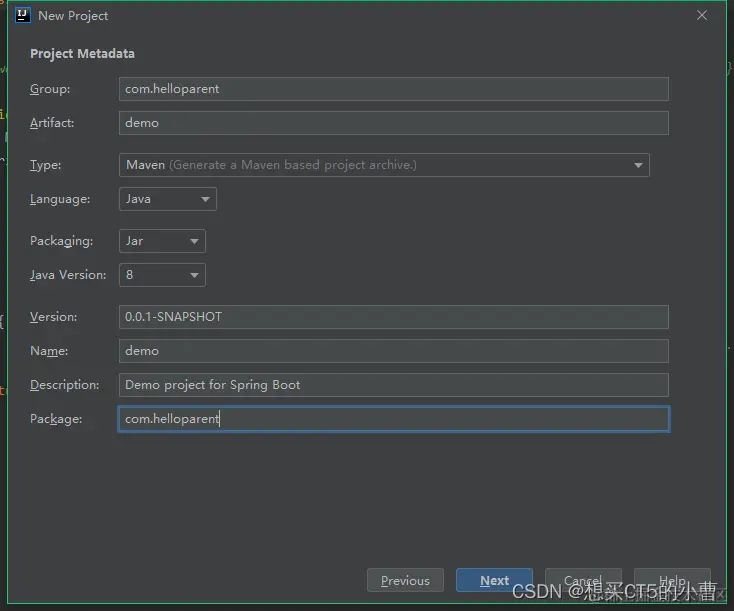The width and height of the screenshot is (734, 611).
Task: Focus the Group input field
Action: [x=394, y=89]
